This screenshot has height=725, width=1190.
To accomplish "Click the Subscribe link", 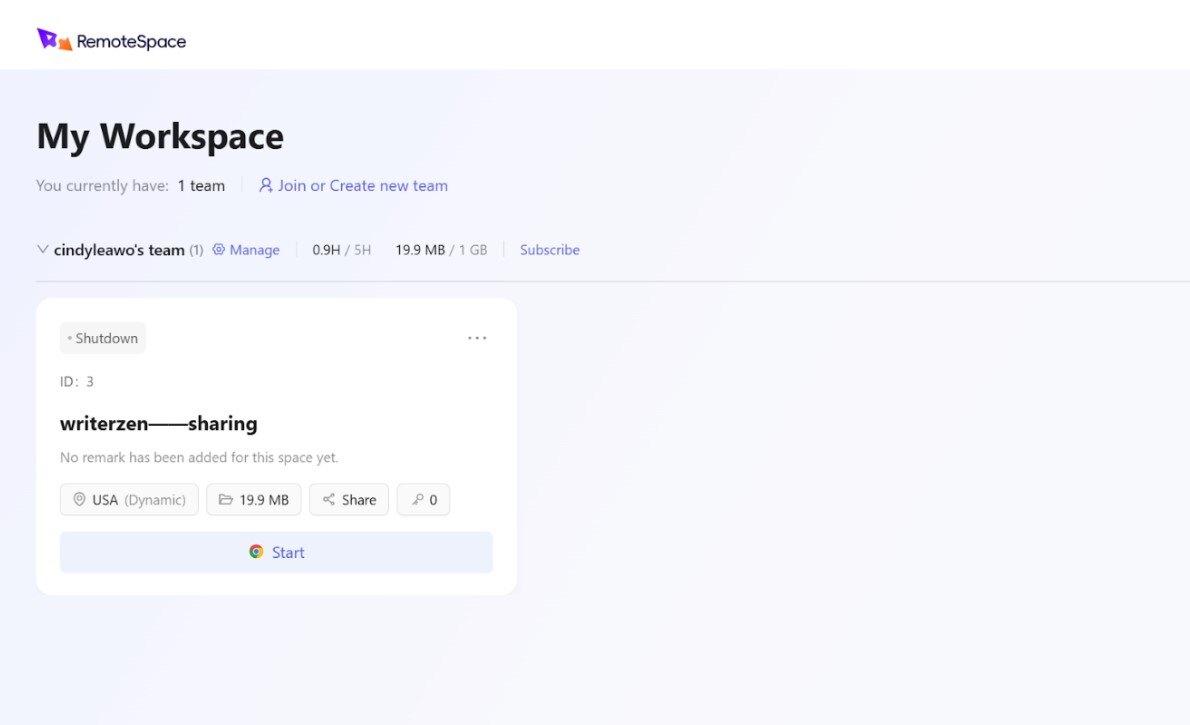I will (x=549, y=249).
